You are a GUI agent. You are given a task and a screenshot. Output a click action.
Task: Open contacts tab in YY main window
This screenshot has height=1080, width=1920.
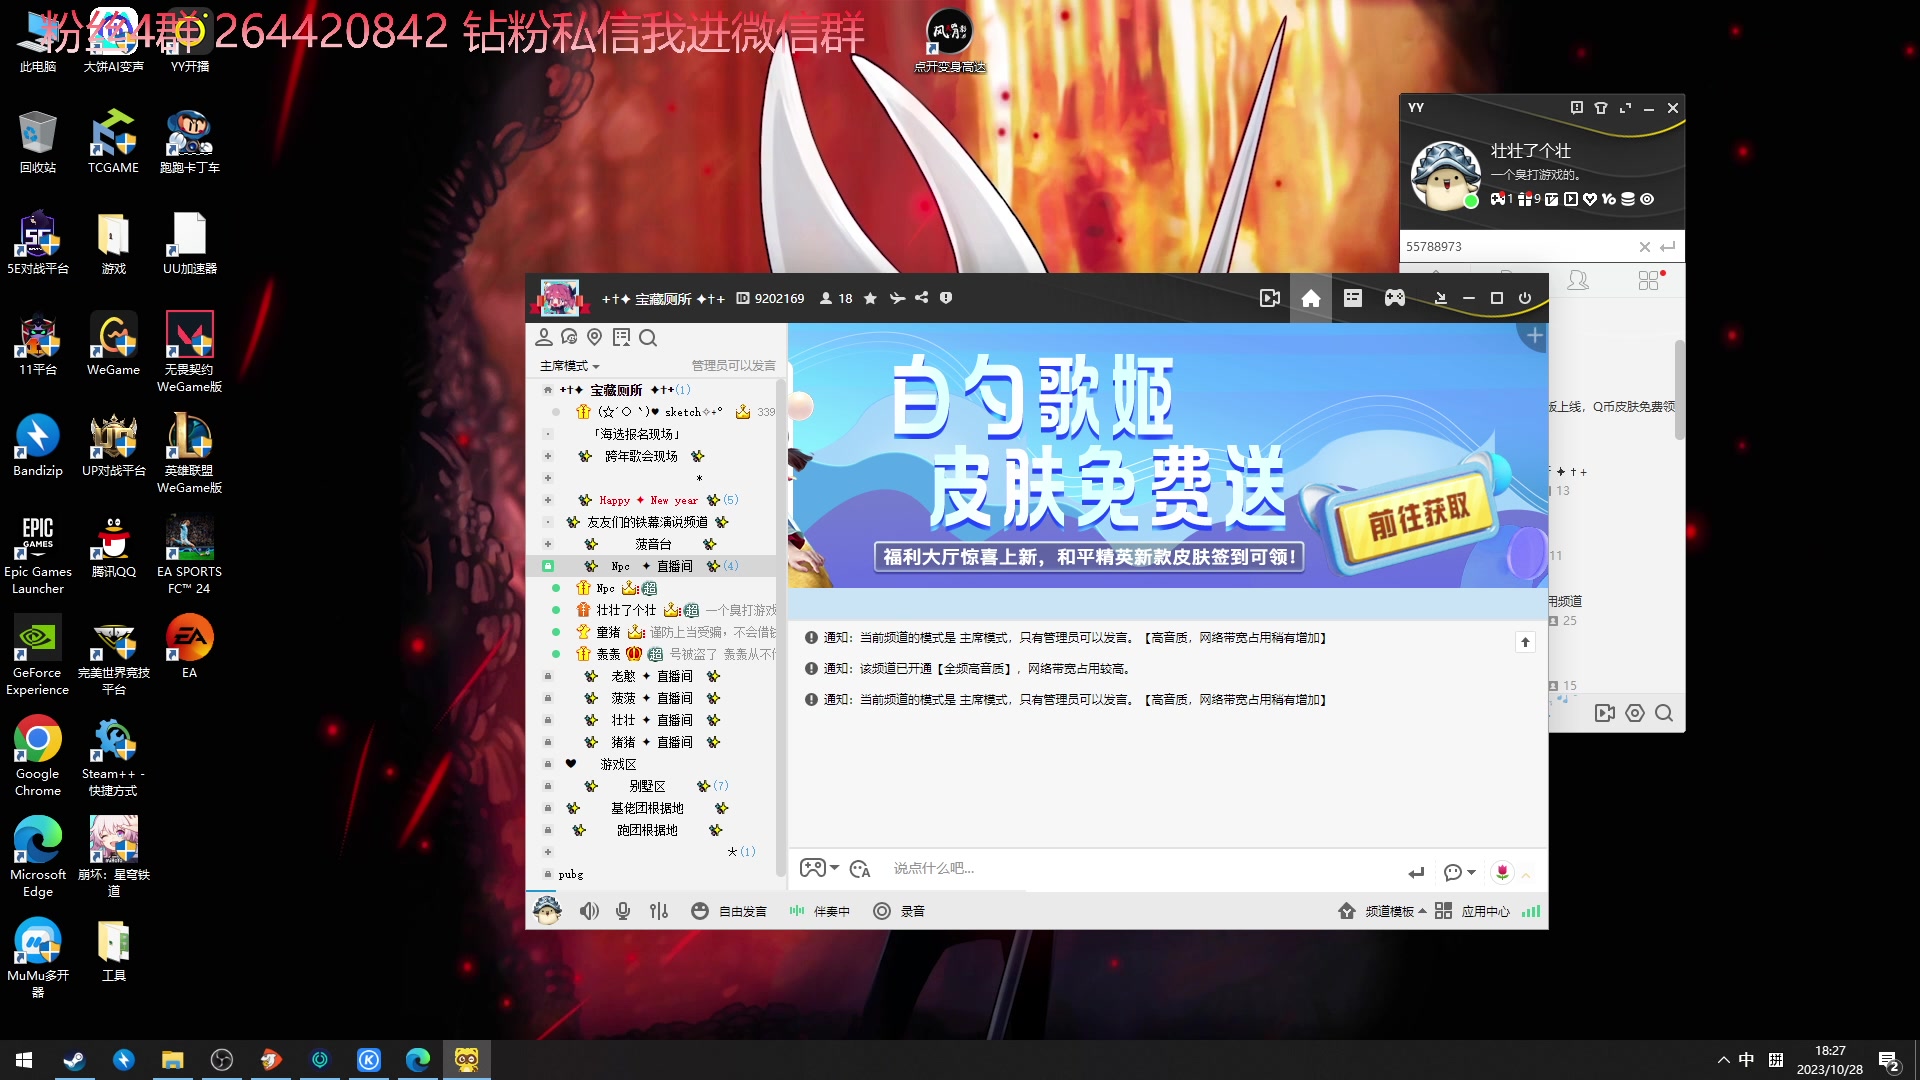click(1578, 281)
